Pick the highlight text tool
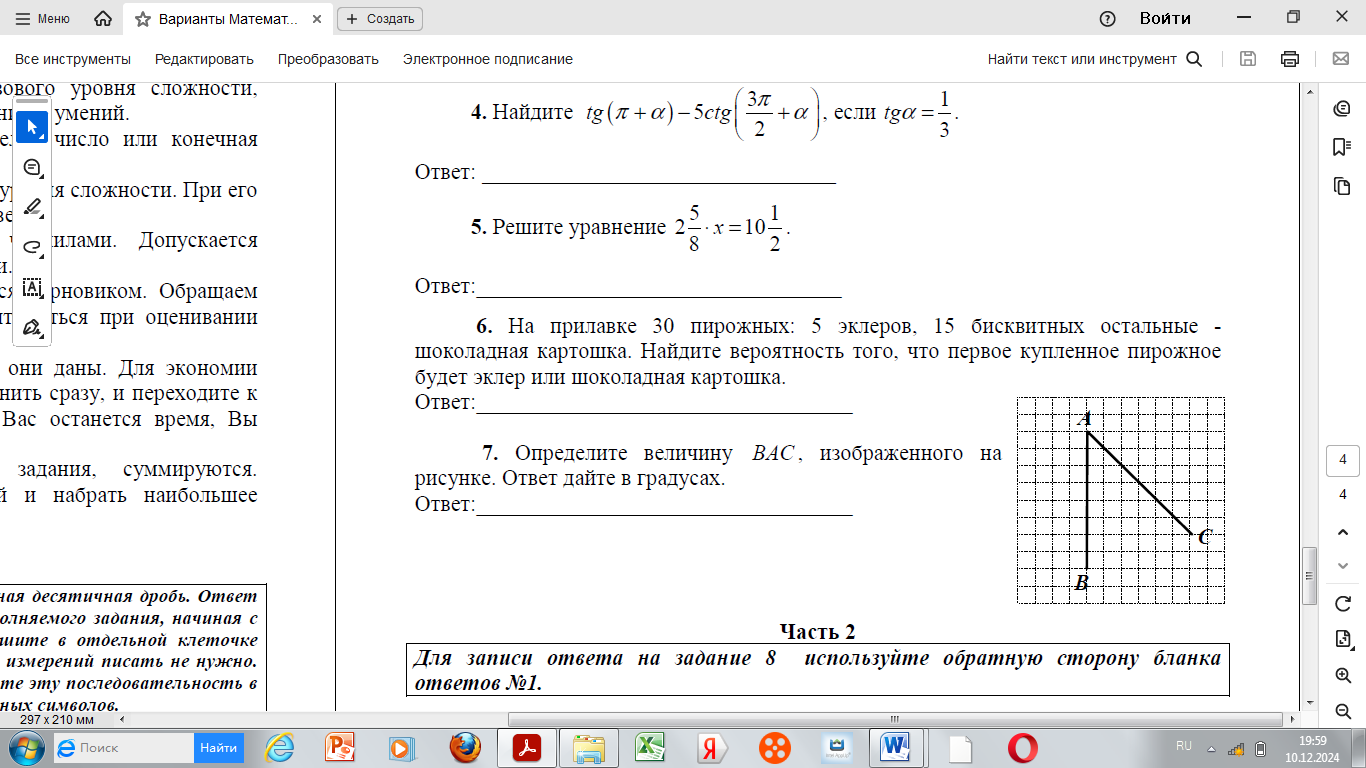Viewport: 1366px width, 768px height. coord(32,207)
